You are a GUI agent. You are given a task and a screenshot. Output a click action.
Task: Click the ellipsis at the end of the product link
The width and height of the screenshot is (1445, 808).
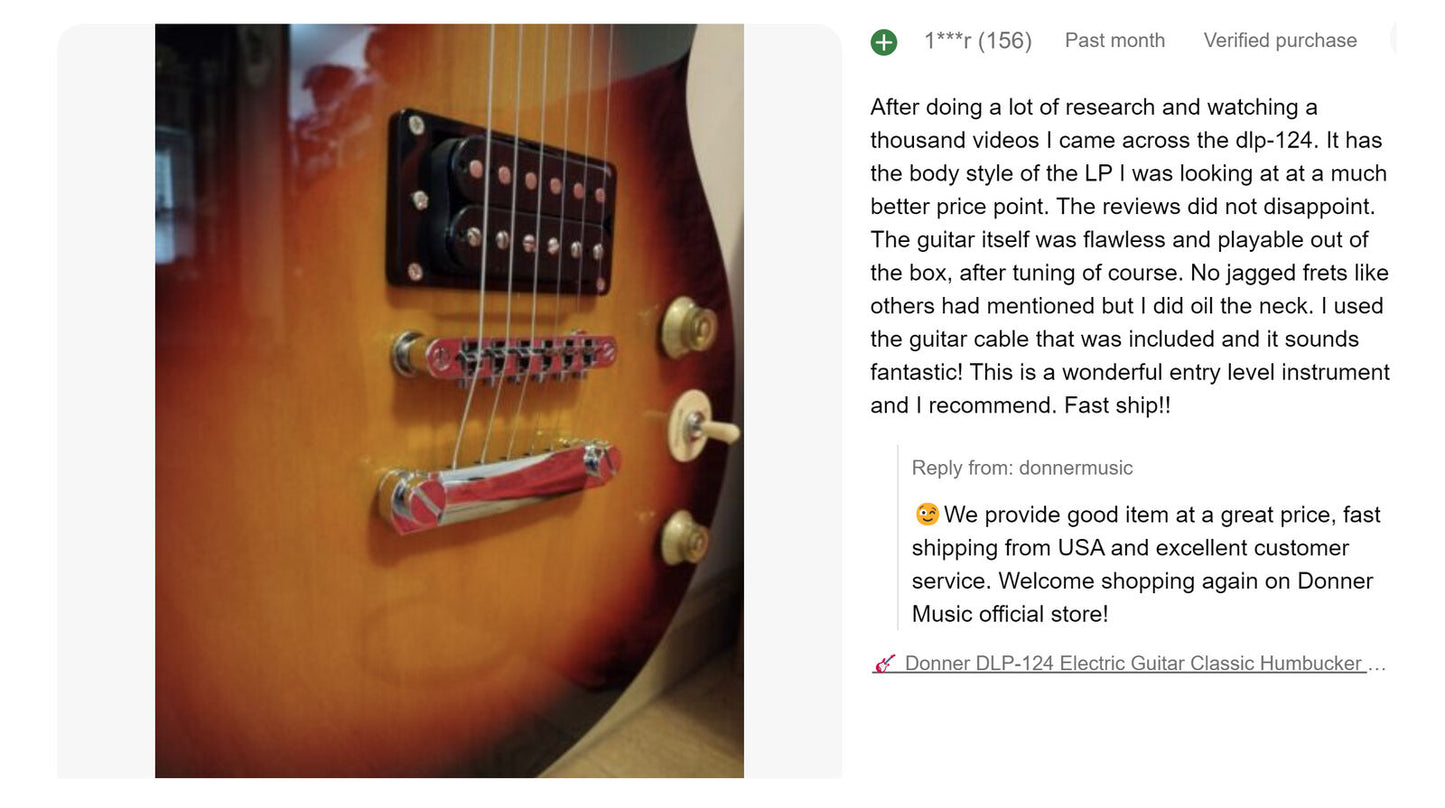(x=1377, y=663)
